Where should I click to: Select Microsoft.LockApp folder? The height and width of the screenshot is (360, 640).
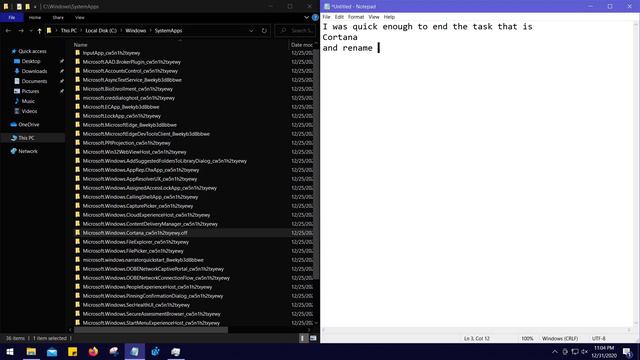[122, 116]
